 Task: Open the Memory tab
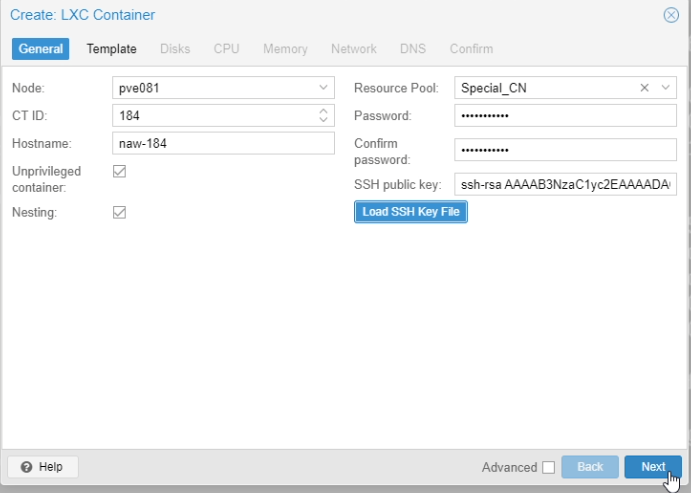(x=285, y=49)
